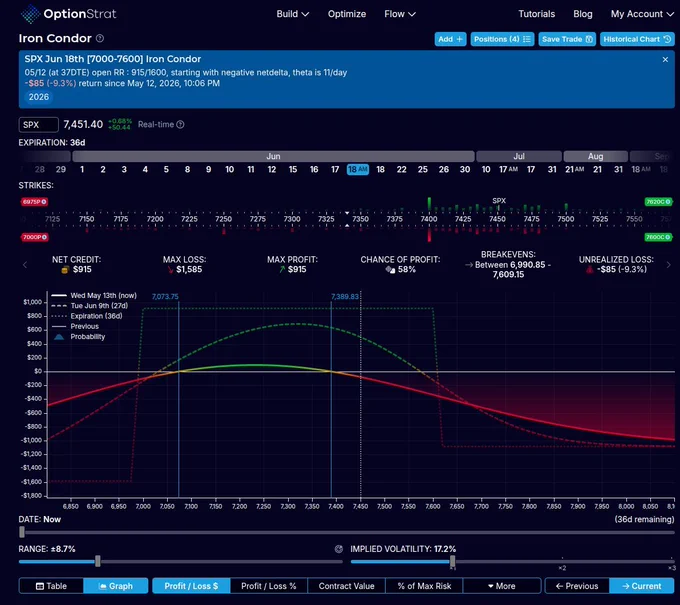Expand the My Account menu
Image resolution: width=680 pixels, height=605 pixels.
coord(642,14)
